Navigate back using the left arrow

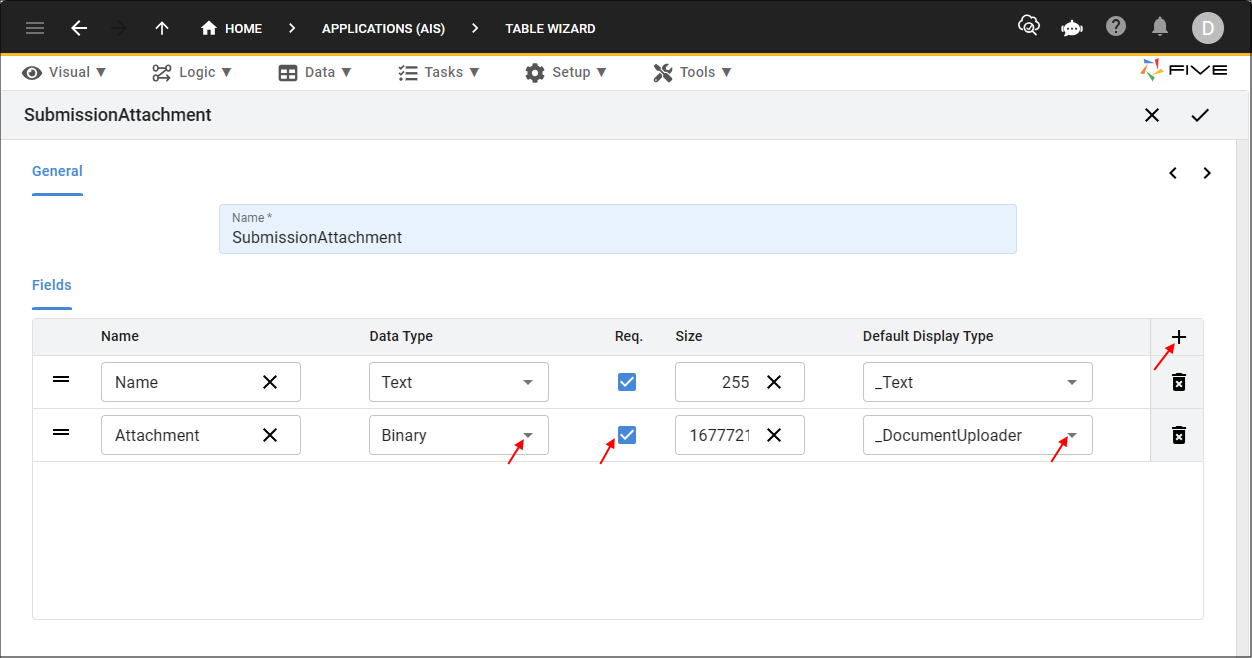(x=79, y=28)
